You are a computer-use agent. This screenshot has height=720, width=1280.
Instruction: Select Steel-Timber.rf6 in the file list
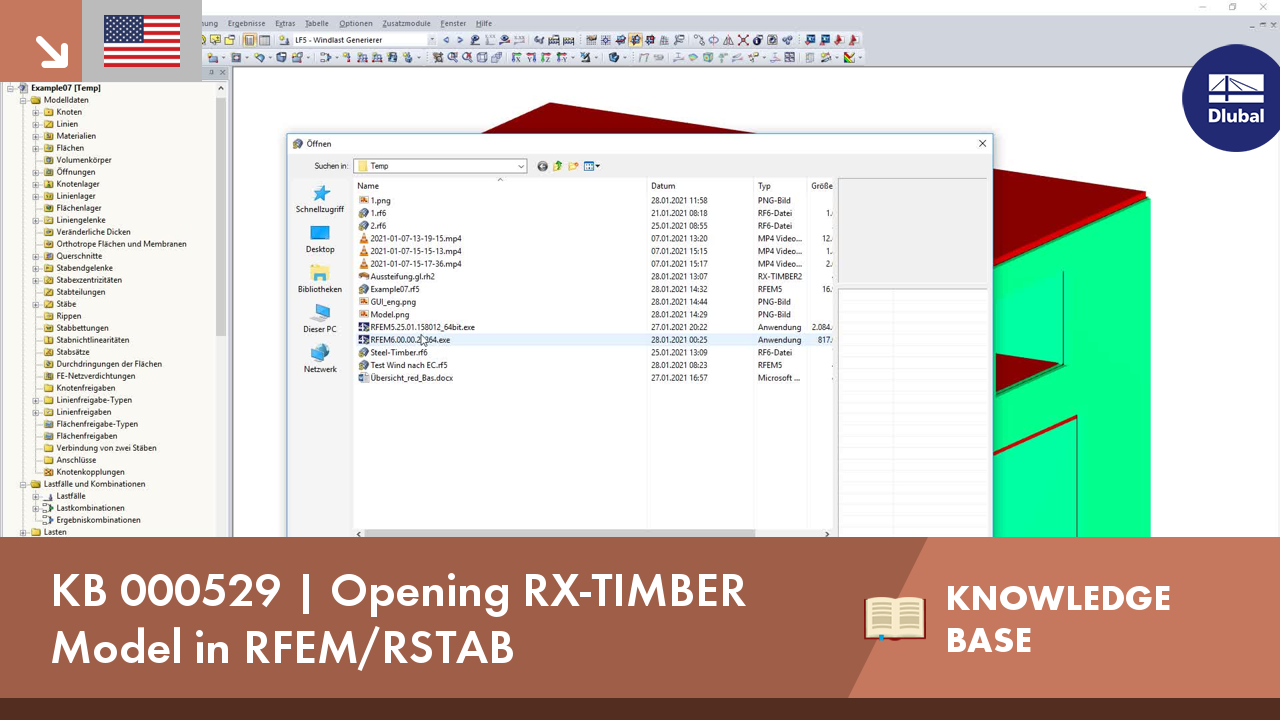pos(399,352)
